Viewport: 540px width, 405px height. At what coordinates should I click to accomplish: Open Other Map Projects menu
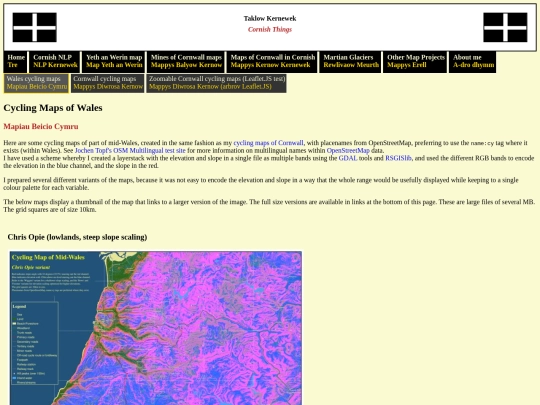tap(415, 62)
